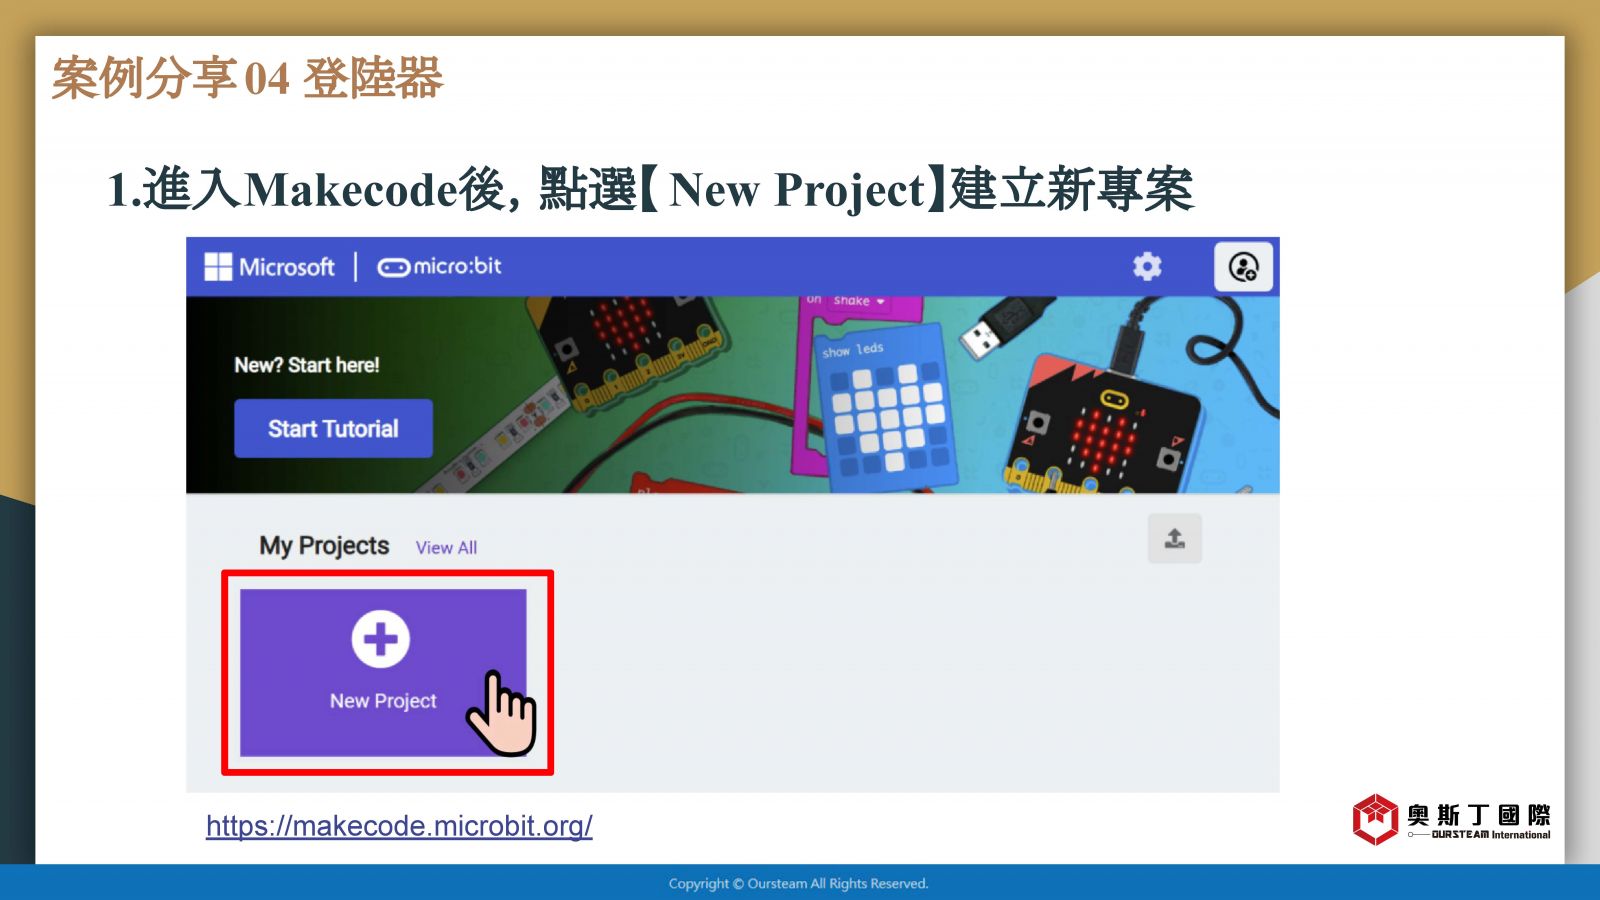The height and width of the screenshot is (900, 1600).
Task: Select the New Project text label
Action: [383, 701]
